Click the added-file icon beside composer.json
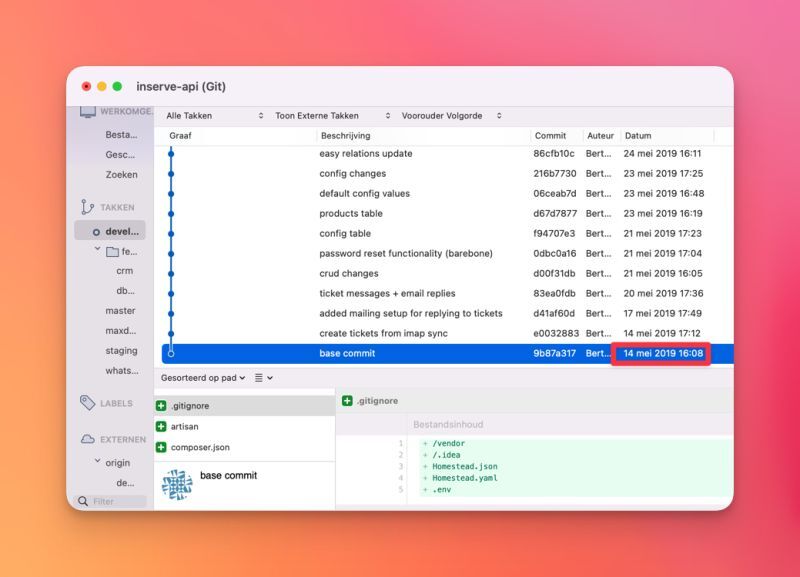 coord(161,447)
